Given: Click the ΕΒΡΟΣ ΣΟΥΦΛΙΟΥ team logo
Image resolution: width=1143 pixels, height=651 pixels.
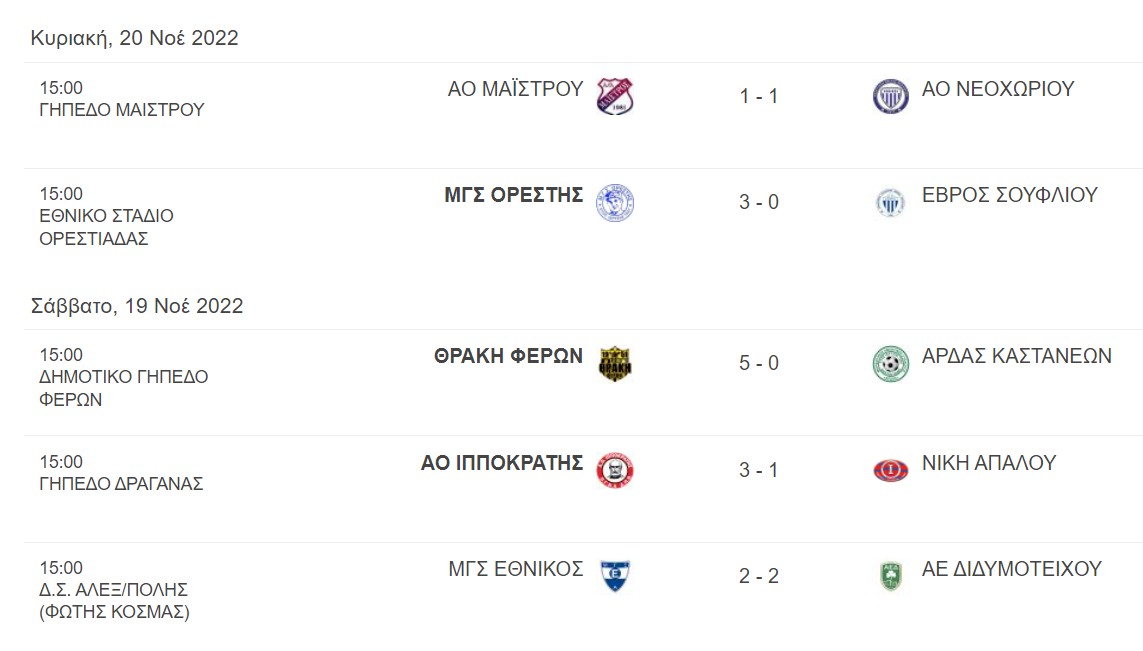Looking at the screenshot, I should tap(890, 203).
